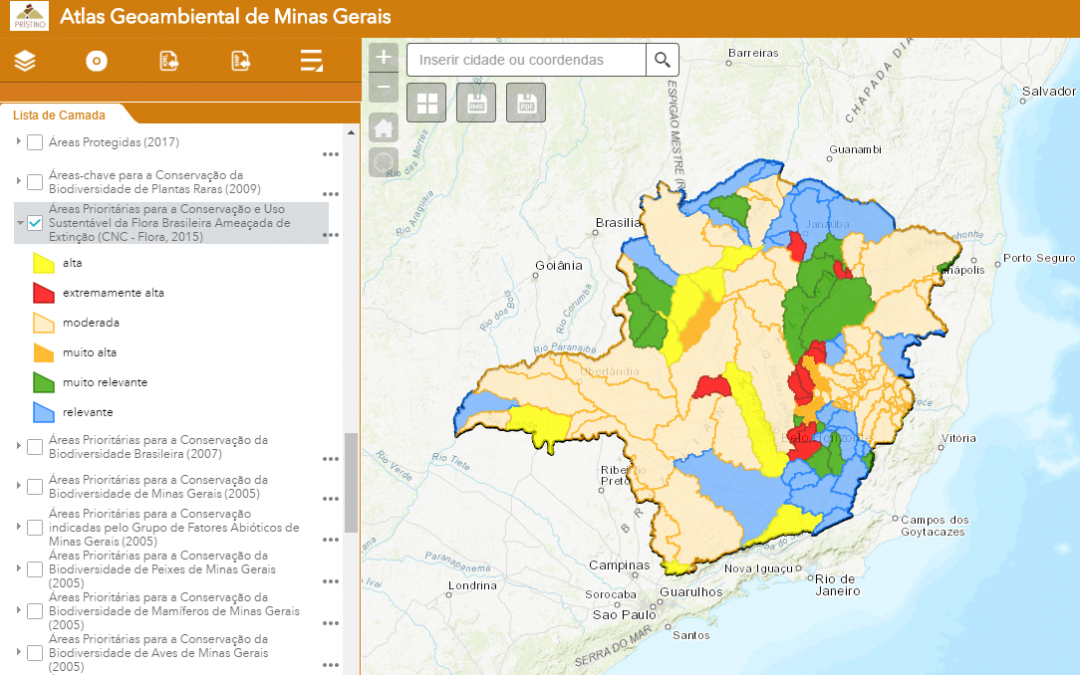Click the my-location target button
This screenshot has height=675, width=1080.
384,161
